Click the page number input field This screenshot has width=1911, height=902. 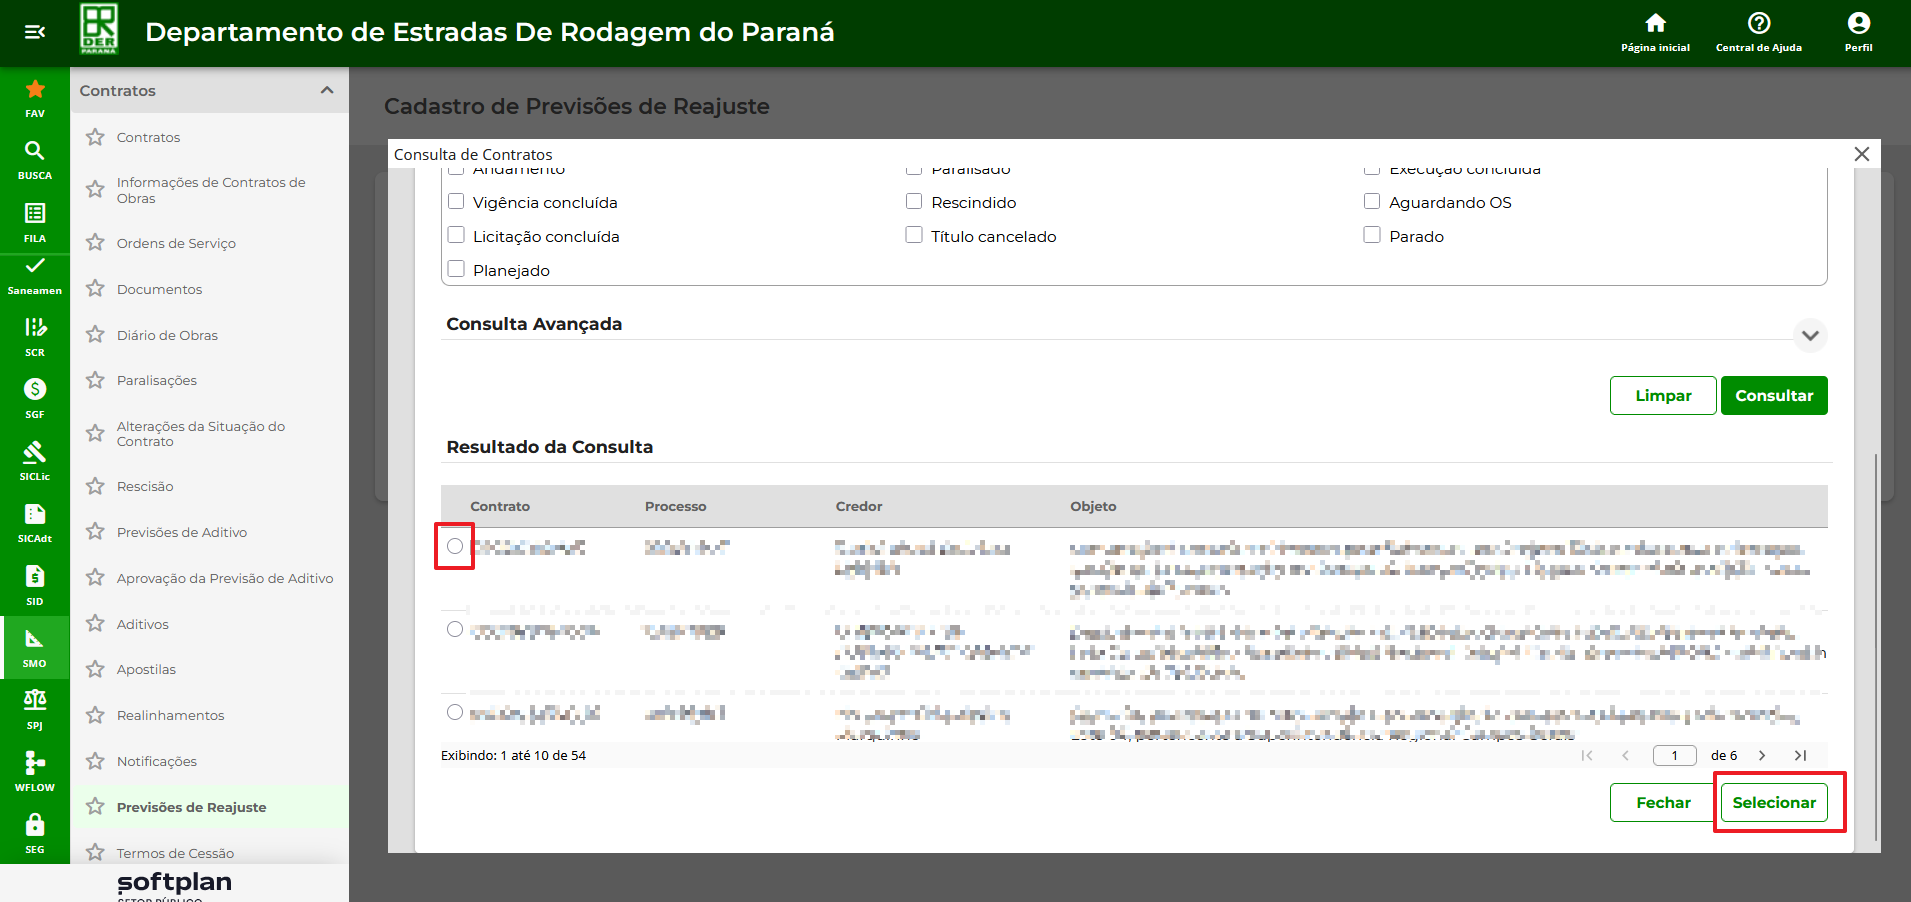pos(1674,756)
